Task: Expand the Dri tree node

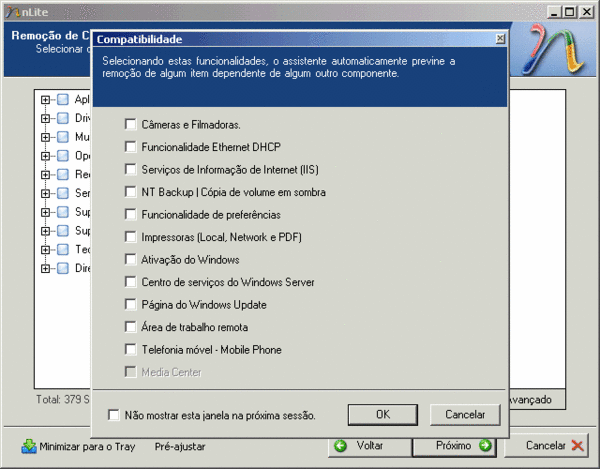Action: click(45, 119)
